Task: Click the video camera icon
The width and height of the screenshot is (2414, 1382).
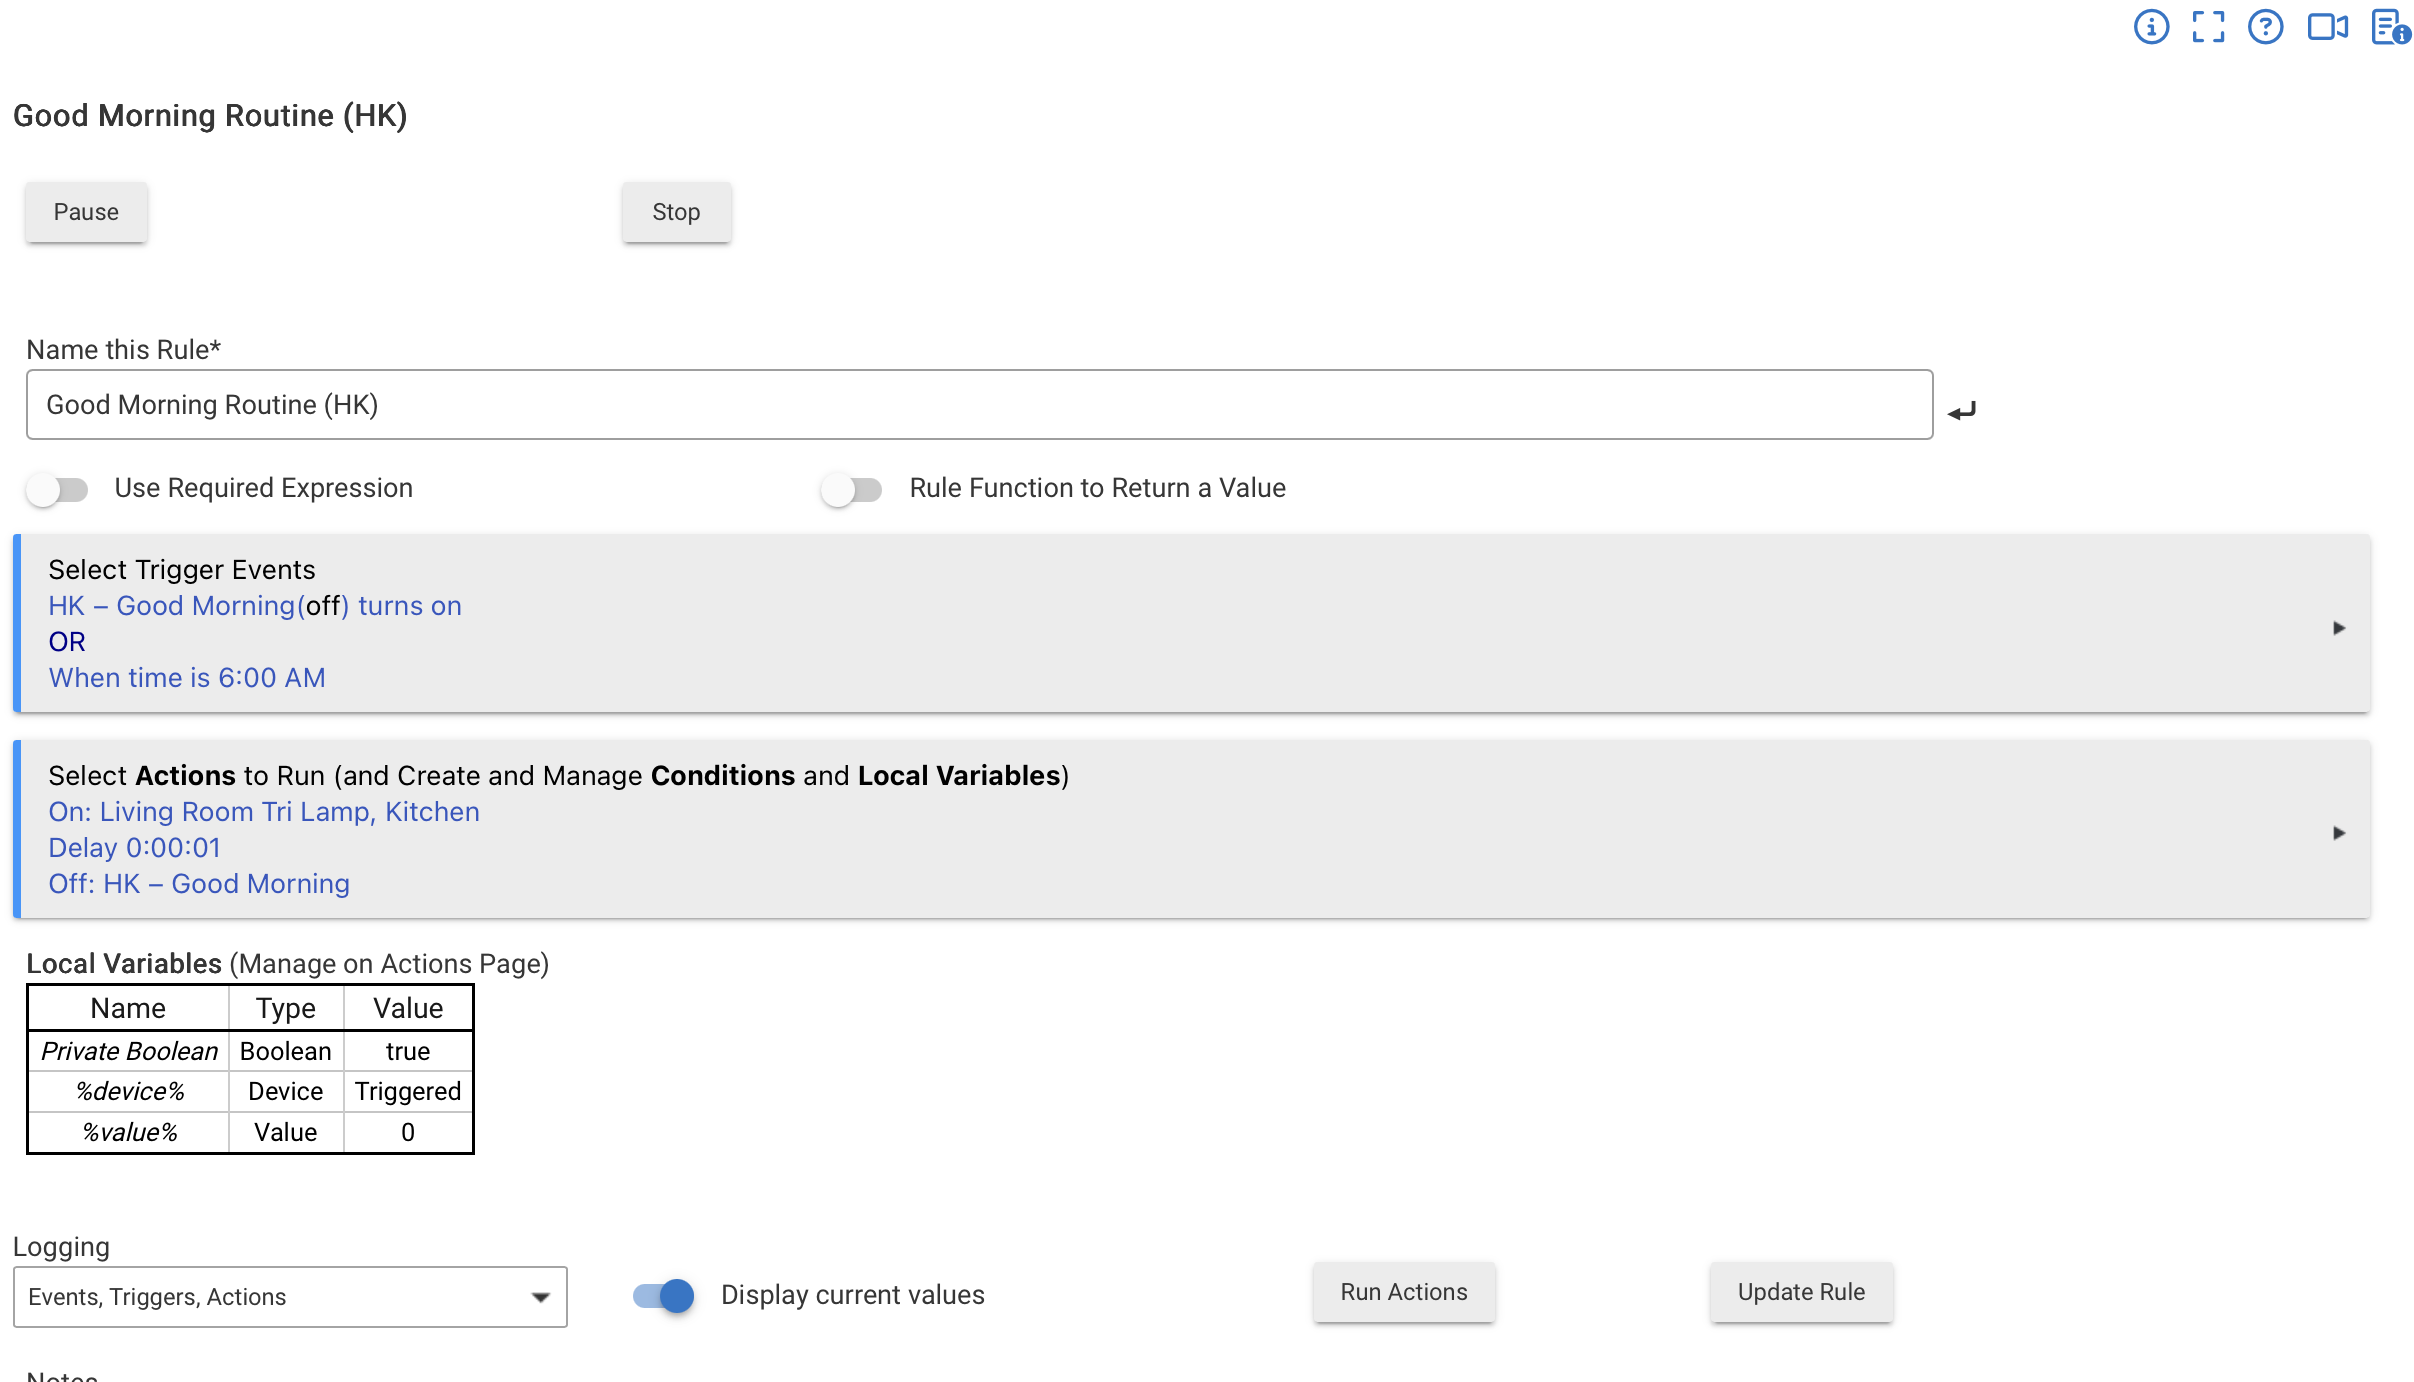Action: tap(2327, 27)
